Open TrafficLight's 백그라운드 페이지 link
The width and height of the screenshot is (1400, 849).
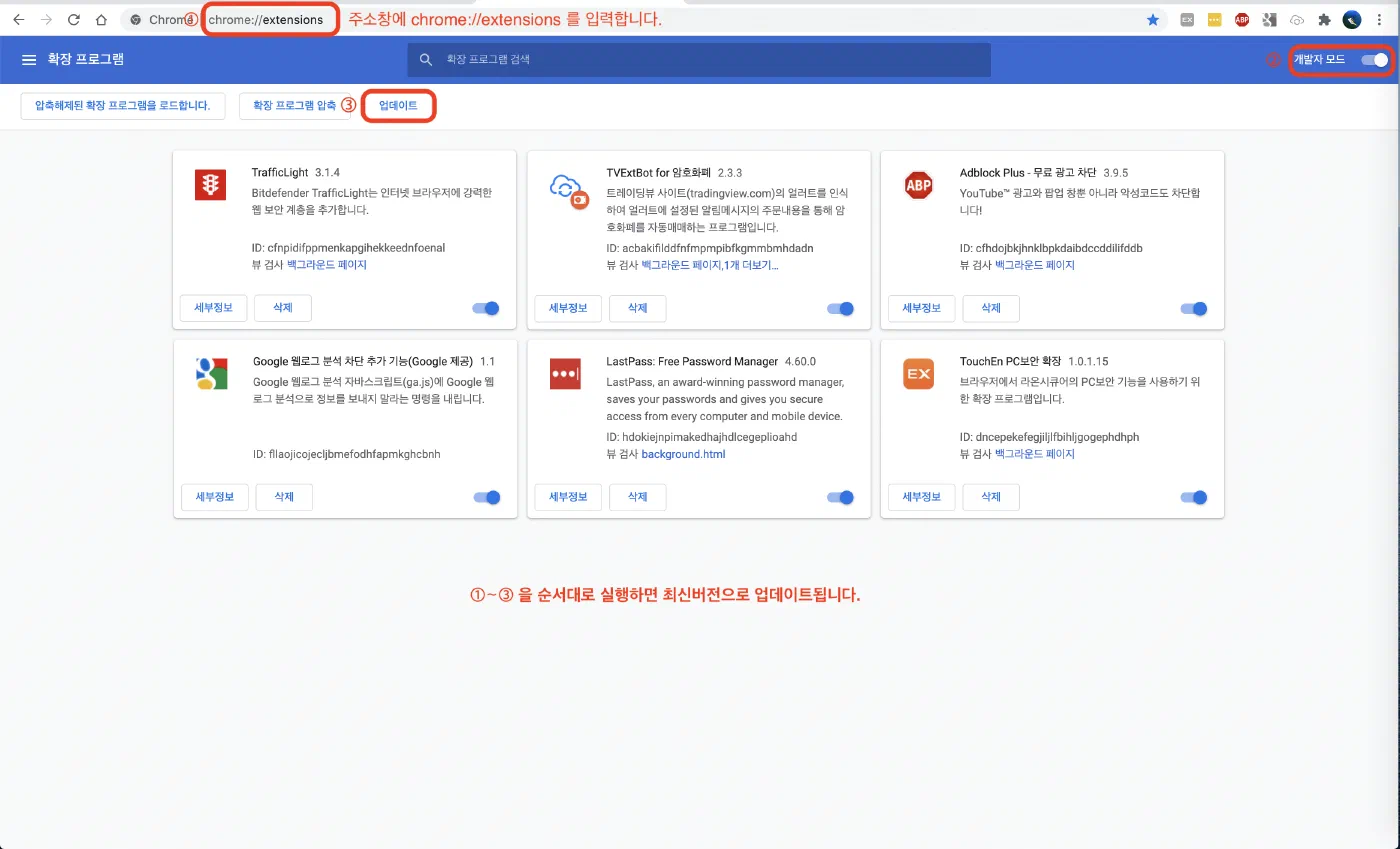327,265
